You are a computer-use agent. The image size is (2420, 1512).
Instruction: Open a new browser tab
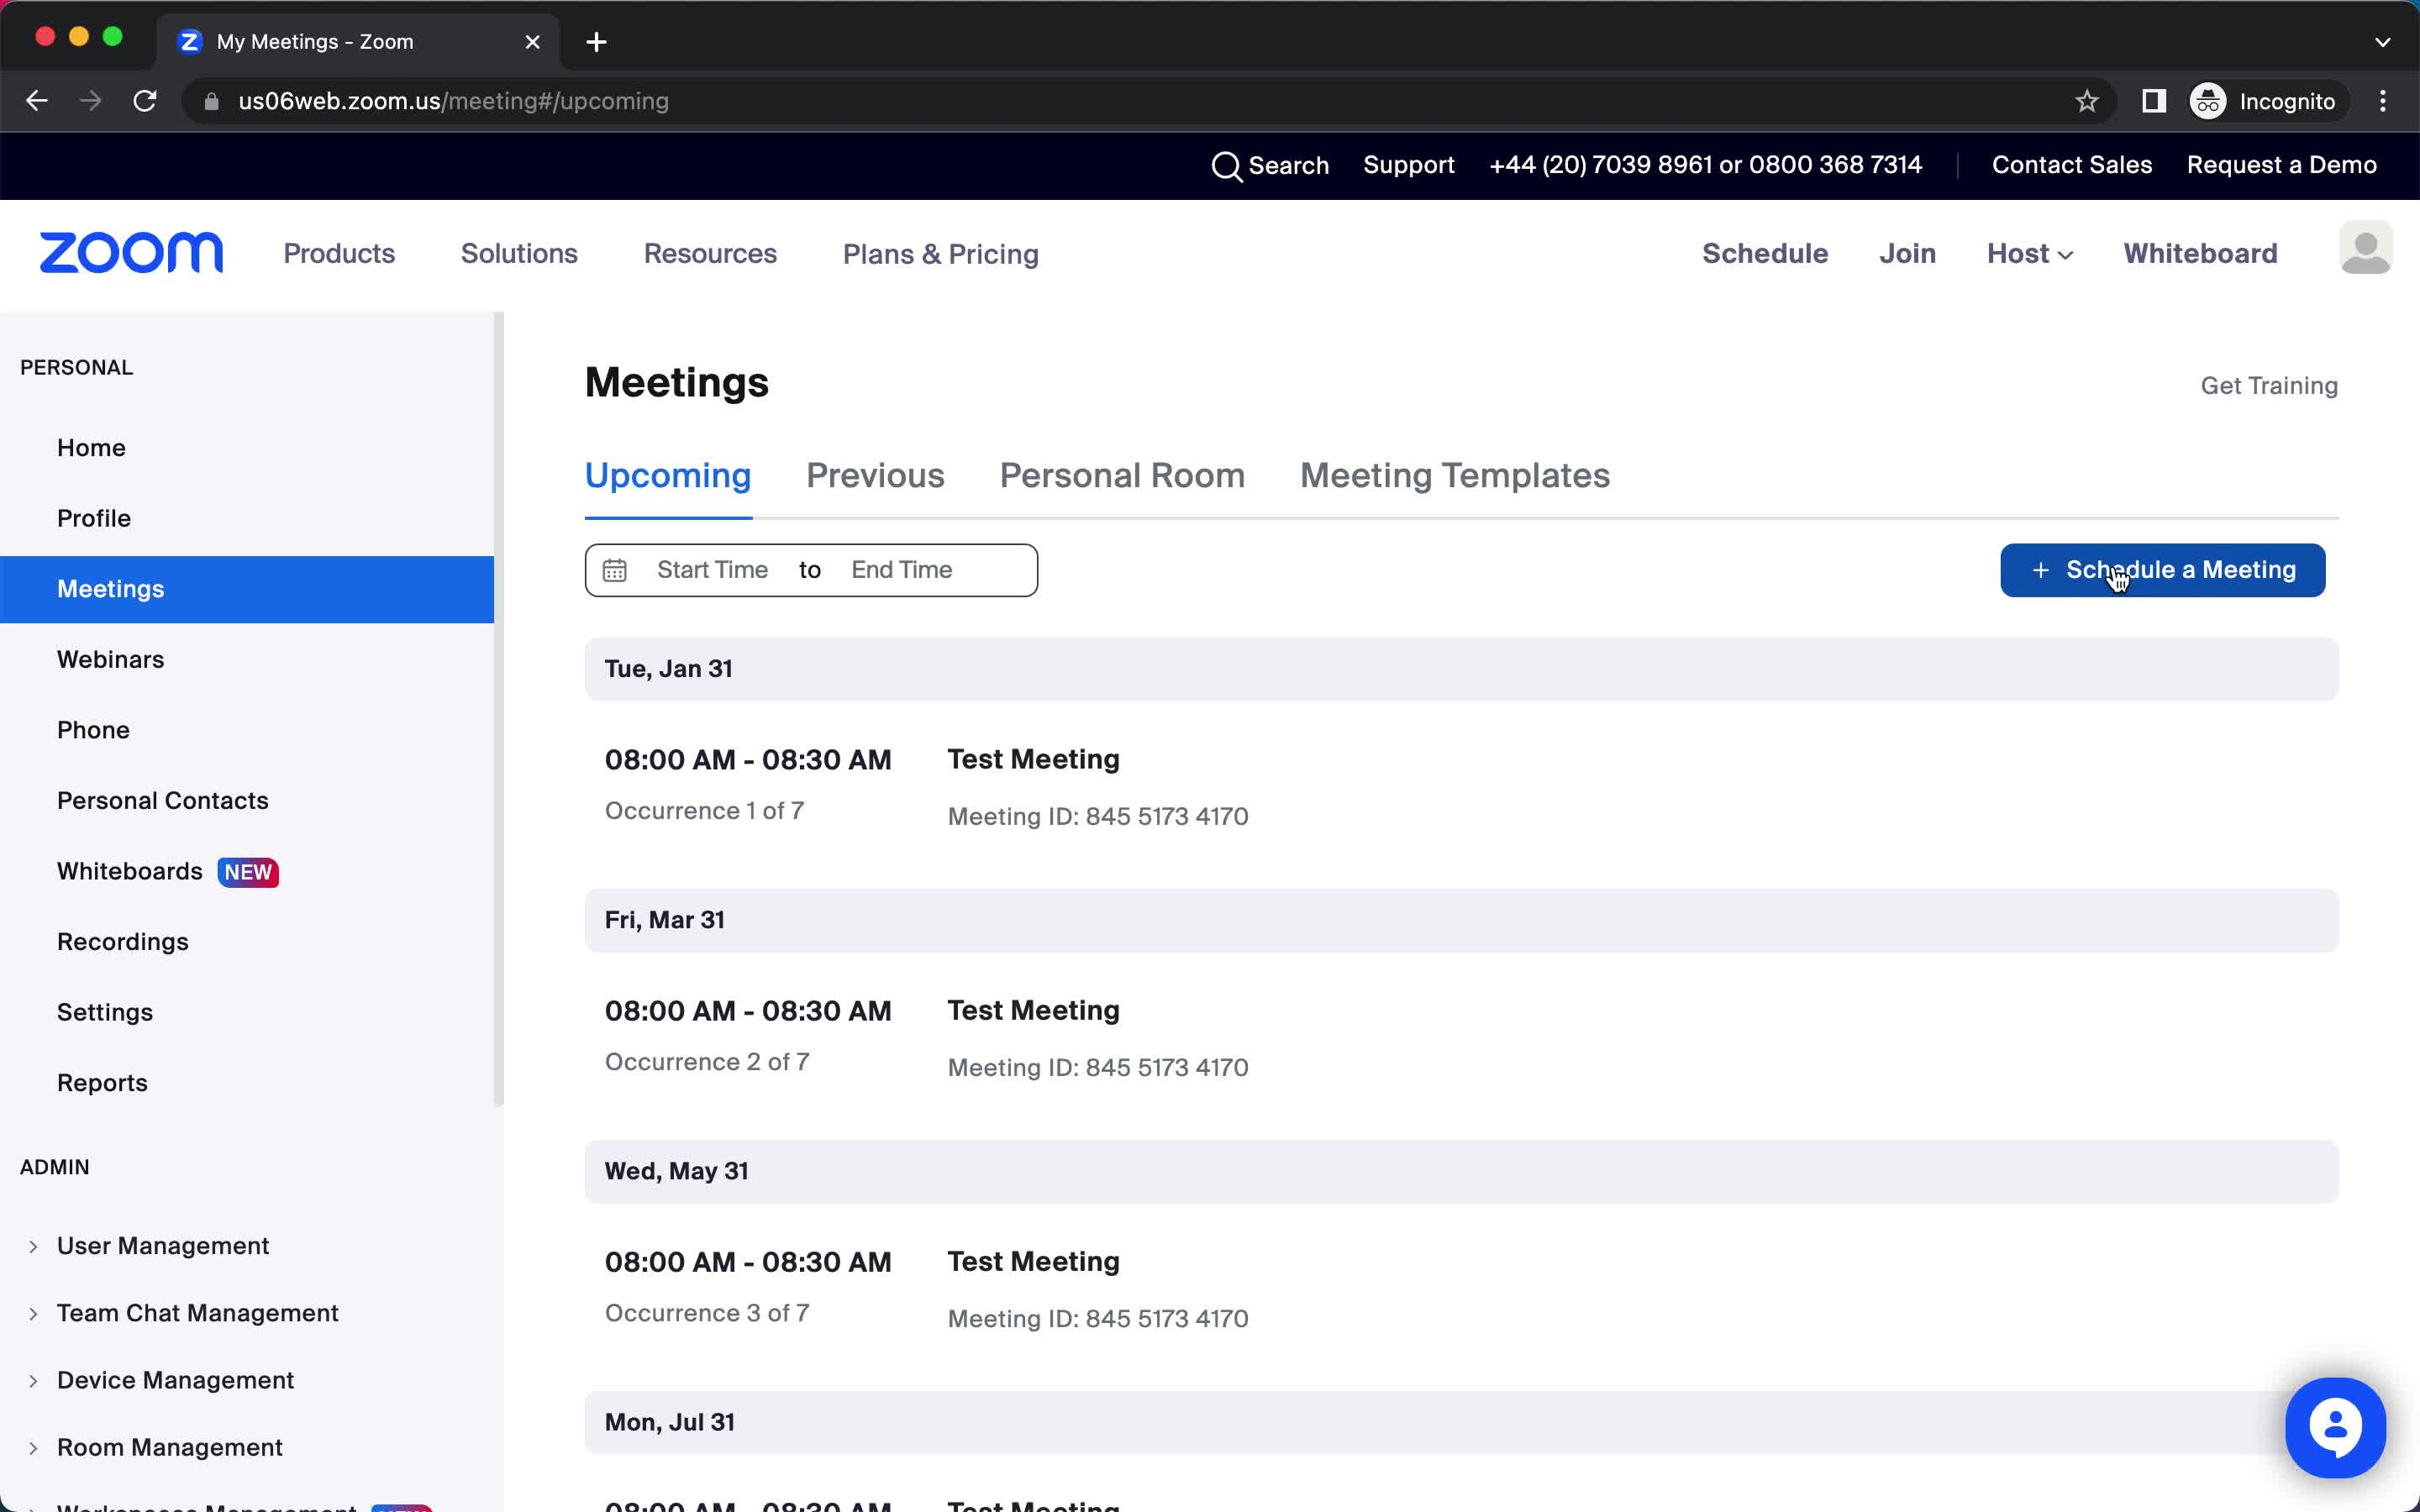(x=596, y=42)
